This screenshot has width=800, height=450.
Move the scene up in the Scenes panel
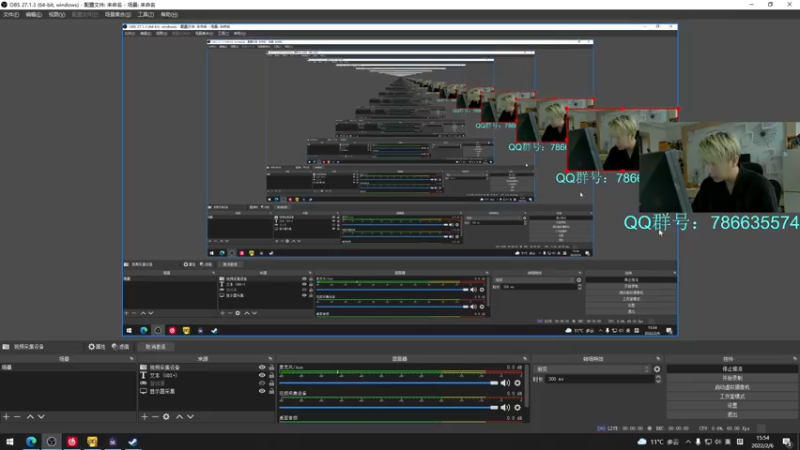[30, 417]
